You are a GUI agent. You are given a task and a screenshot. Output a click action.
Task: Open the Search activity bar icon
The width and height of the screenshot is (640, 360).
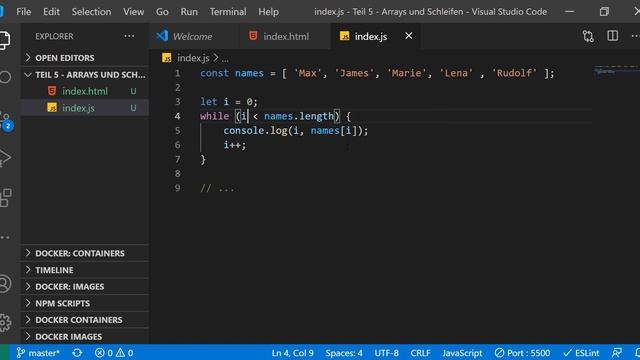pyautogui.click(x=5, y=77)
